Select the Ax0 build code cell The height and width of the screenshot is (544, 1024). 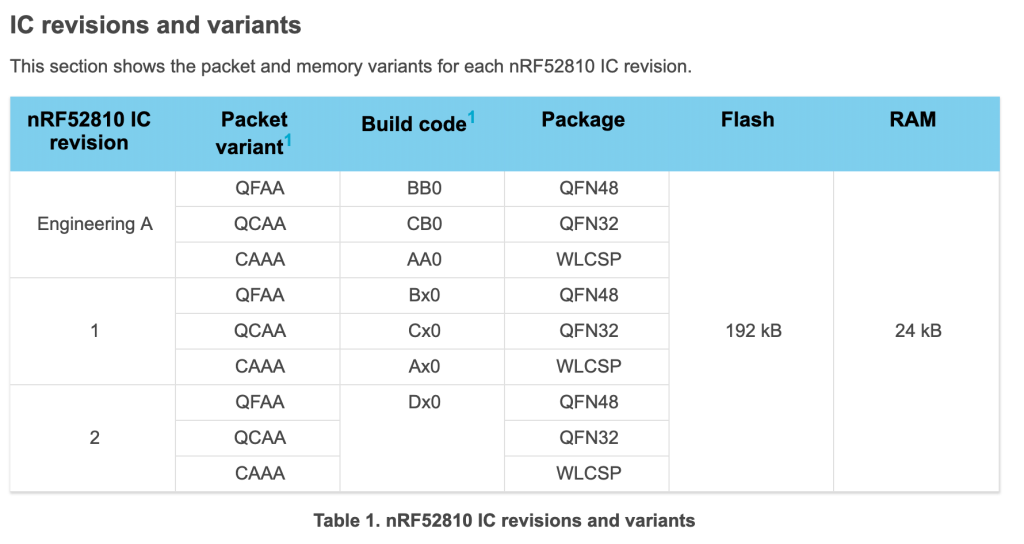click(x=424, y=367)
